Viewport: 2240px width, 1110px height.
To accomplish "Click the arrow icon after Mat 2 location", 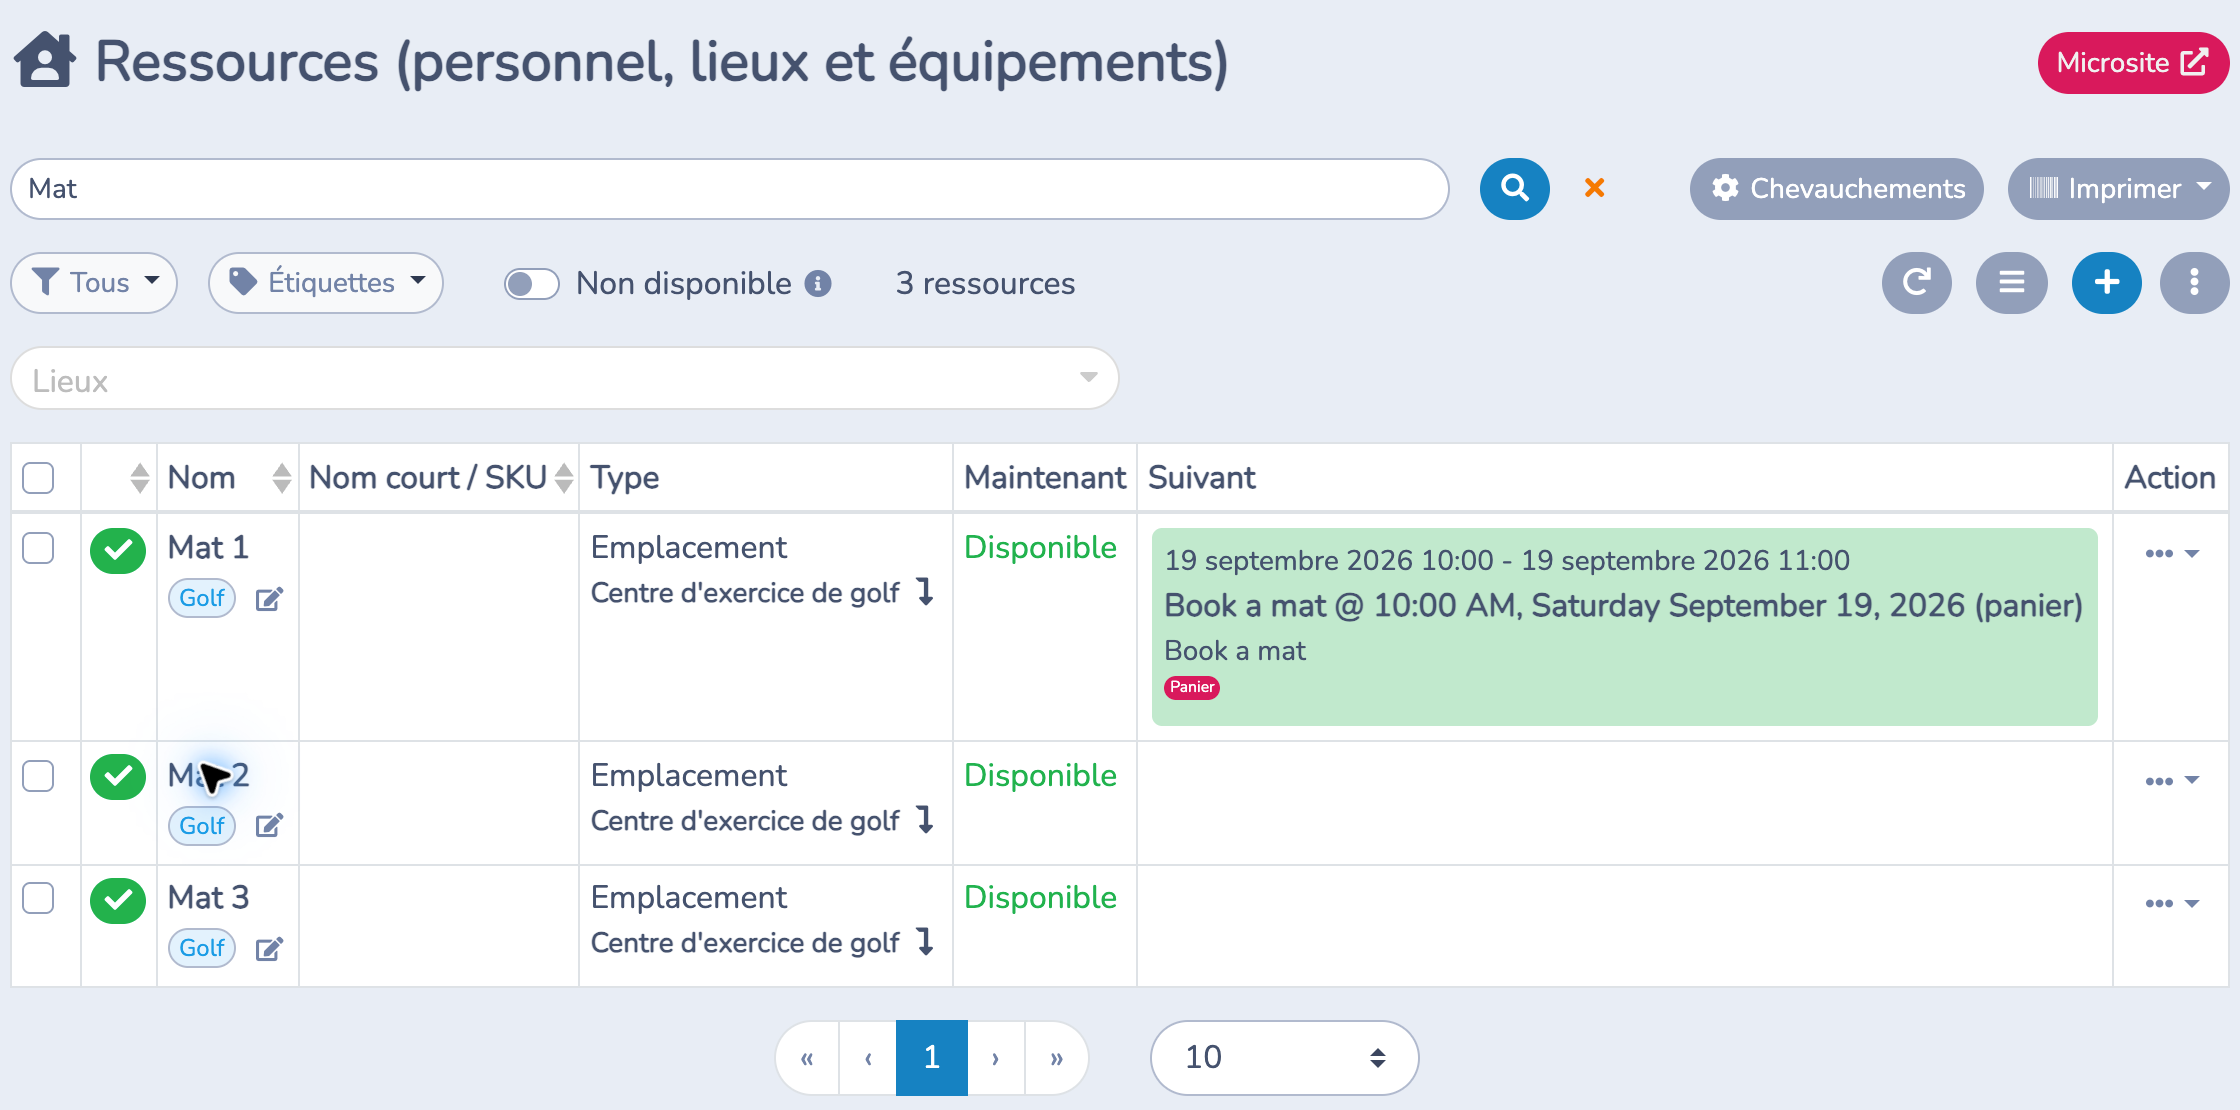I will (925, 820).
